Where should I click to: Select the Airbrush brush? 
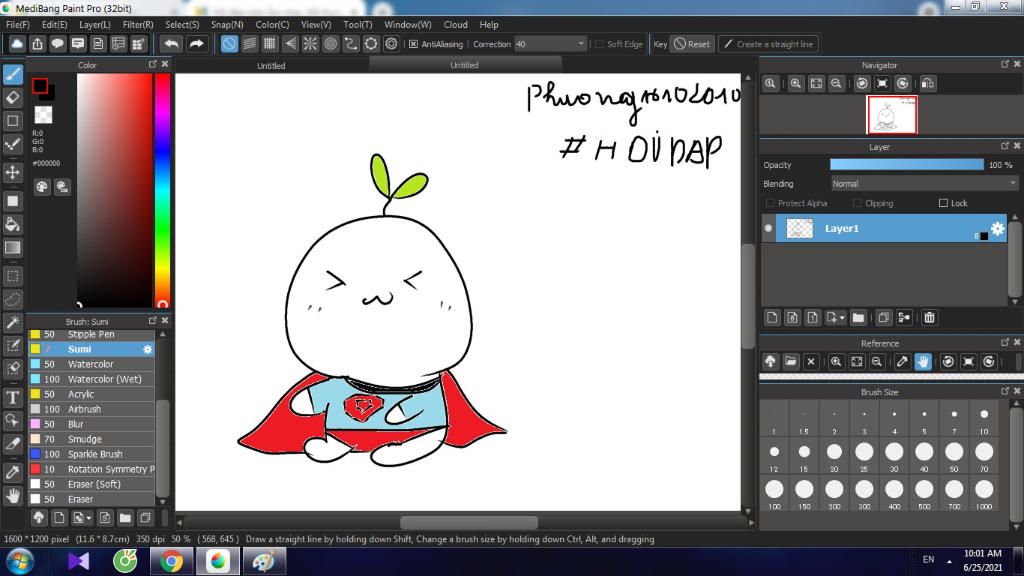coord(91,409)
